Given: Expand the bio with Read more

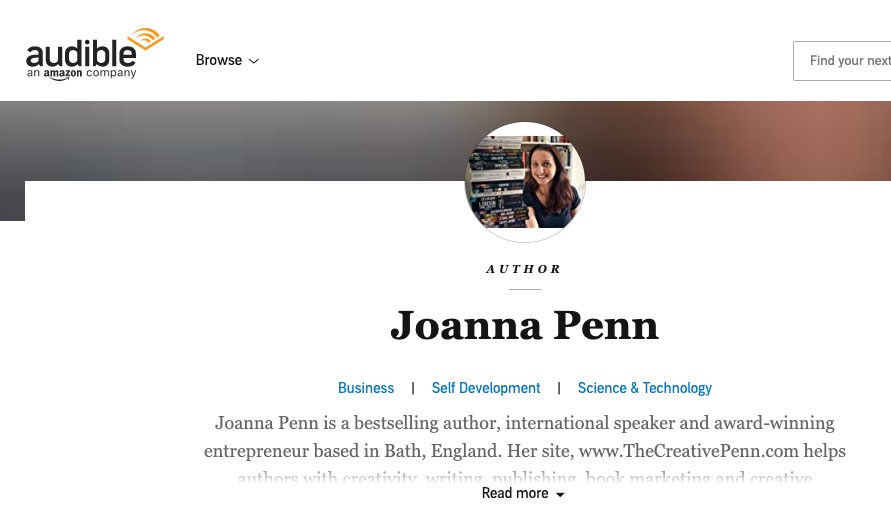Looking at the screenshot, I should pyautogui.click(x=515, y=493).
